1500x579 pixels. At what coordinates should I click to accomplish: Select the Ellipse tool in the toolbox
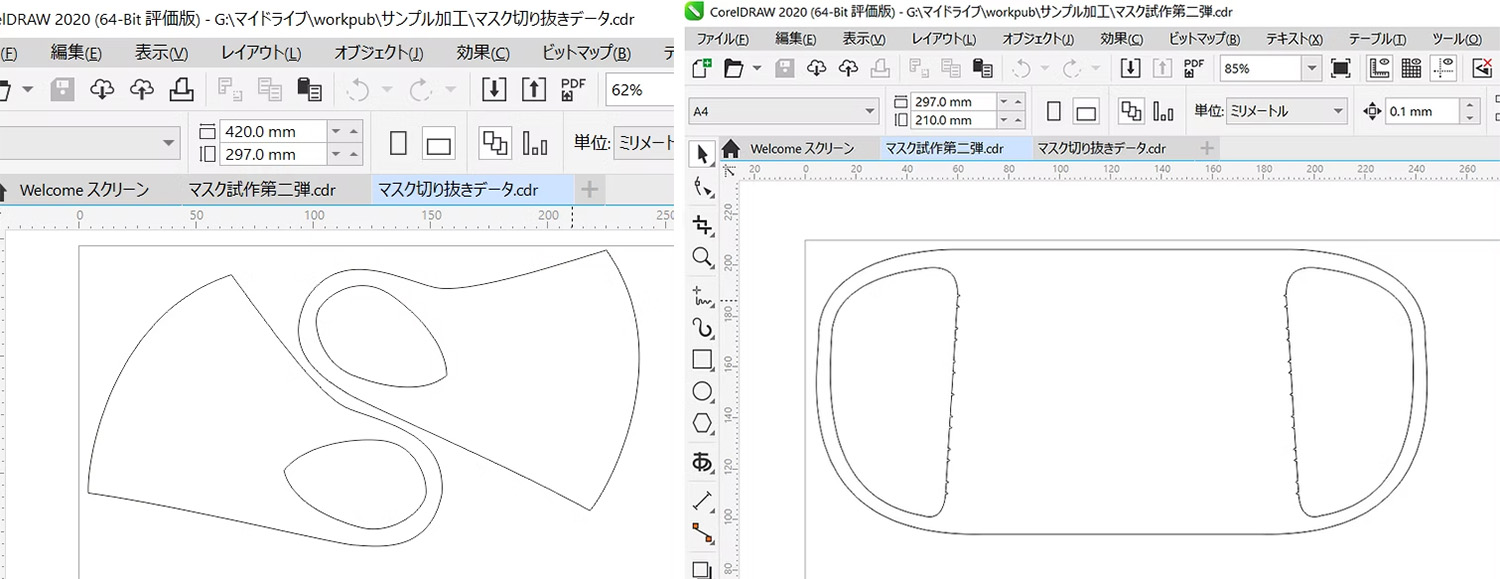tap(702, 392)
